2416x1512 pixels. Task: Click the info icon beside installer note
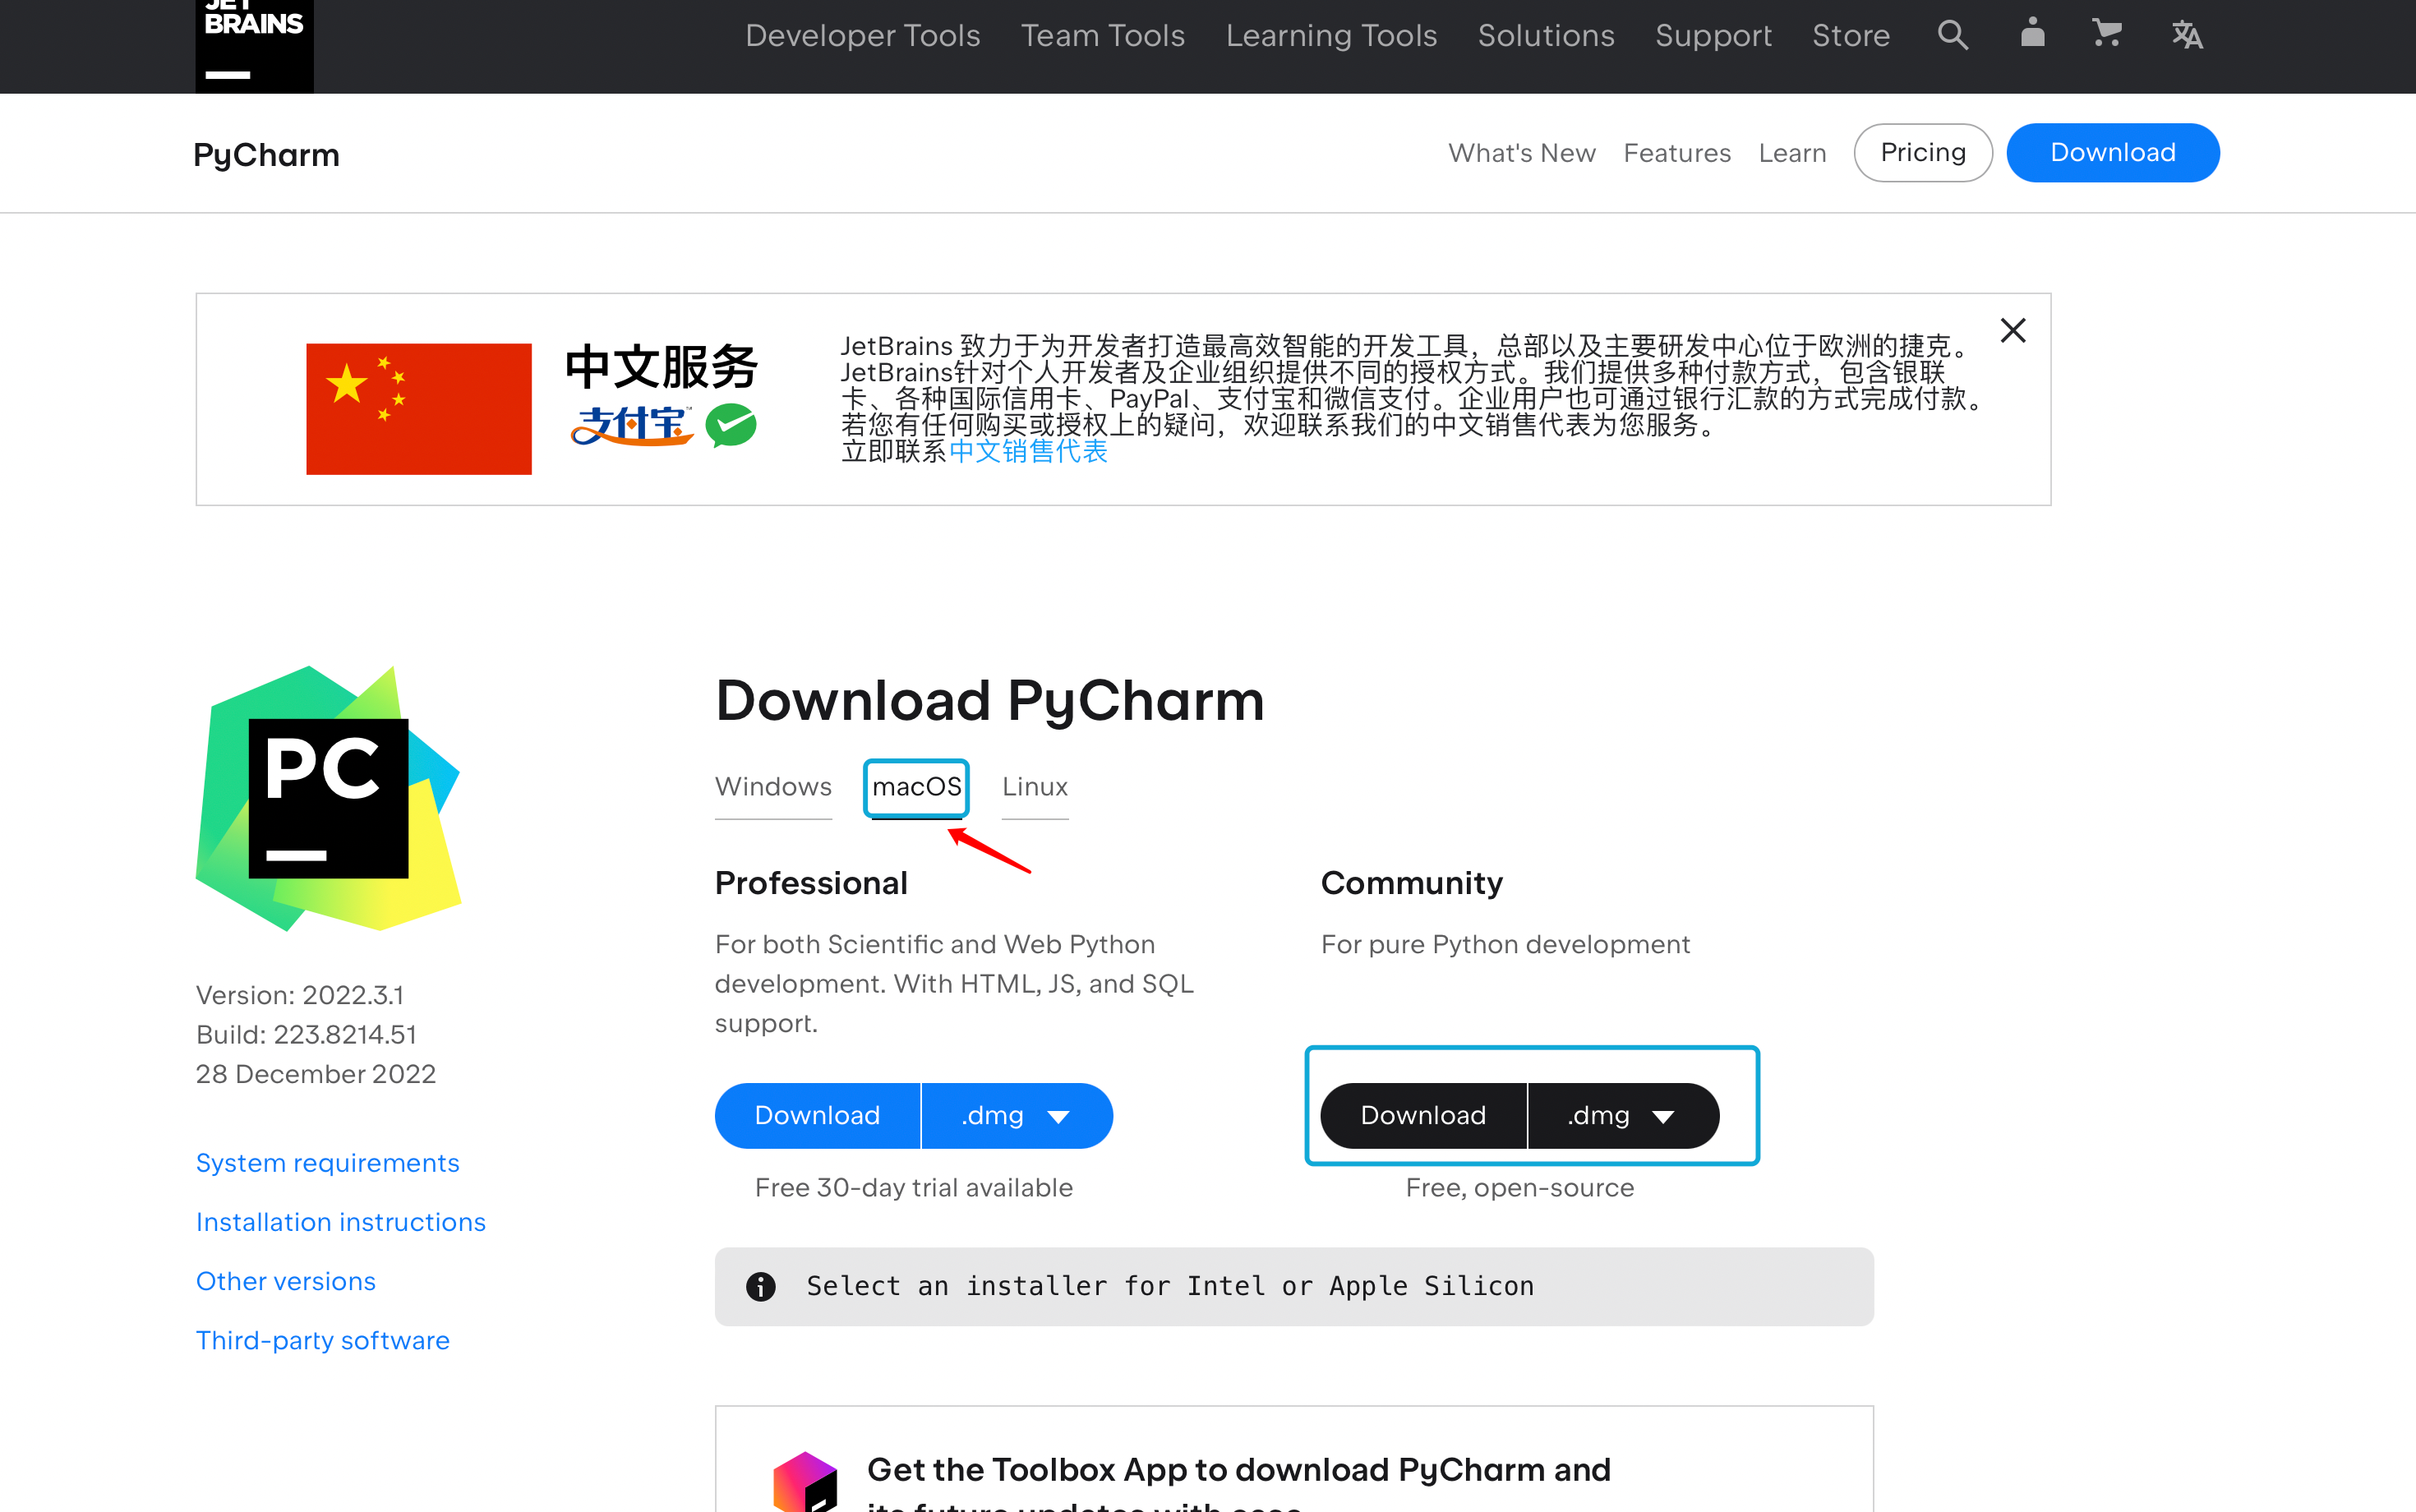760,1286
